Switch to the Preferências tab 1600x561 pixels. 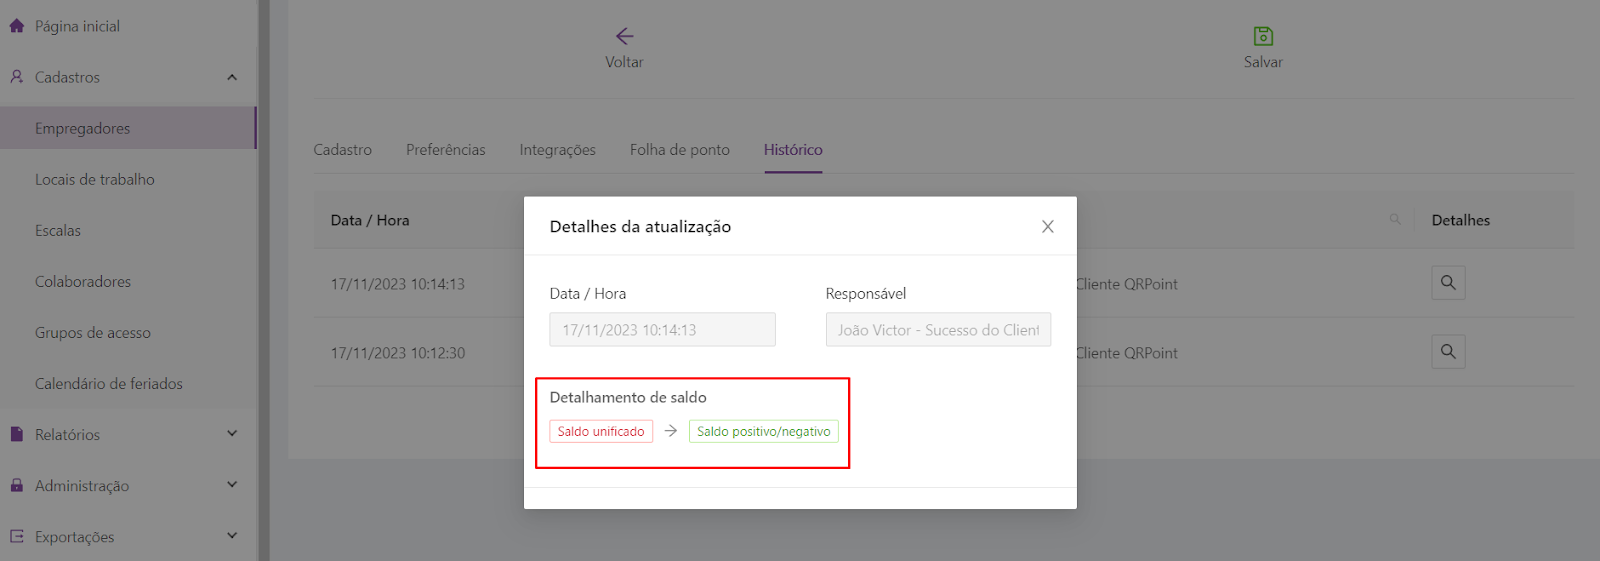445,150
